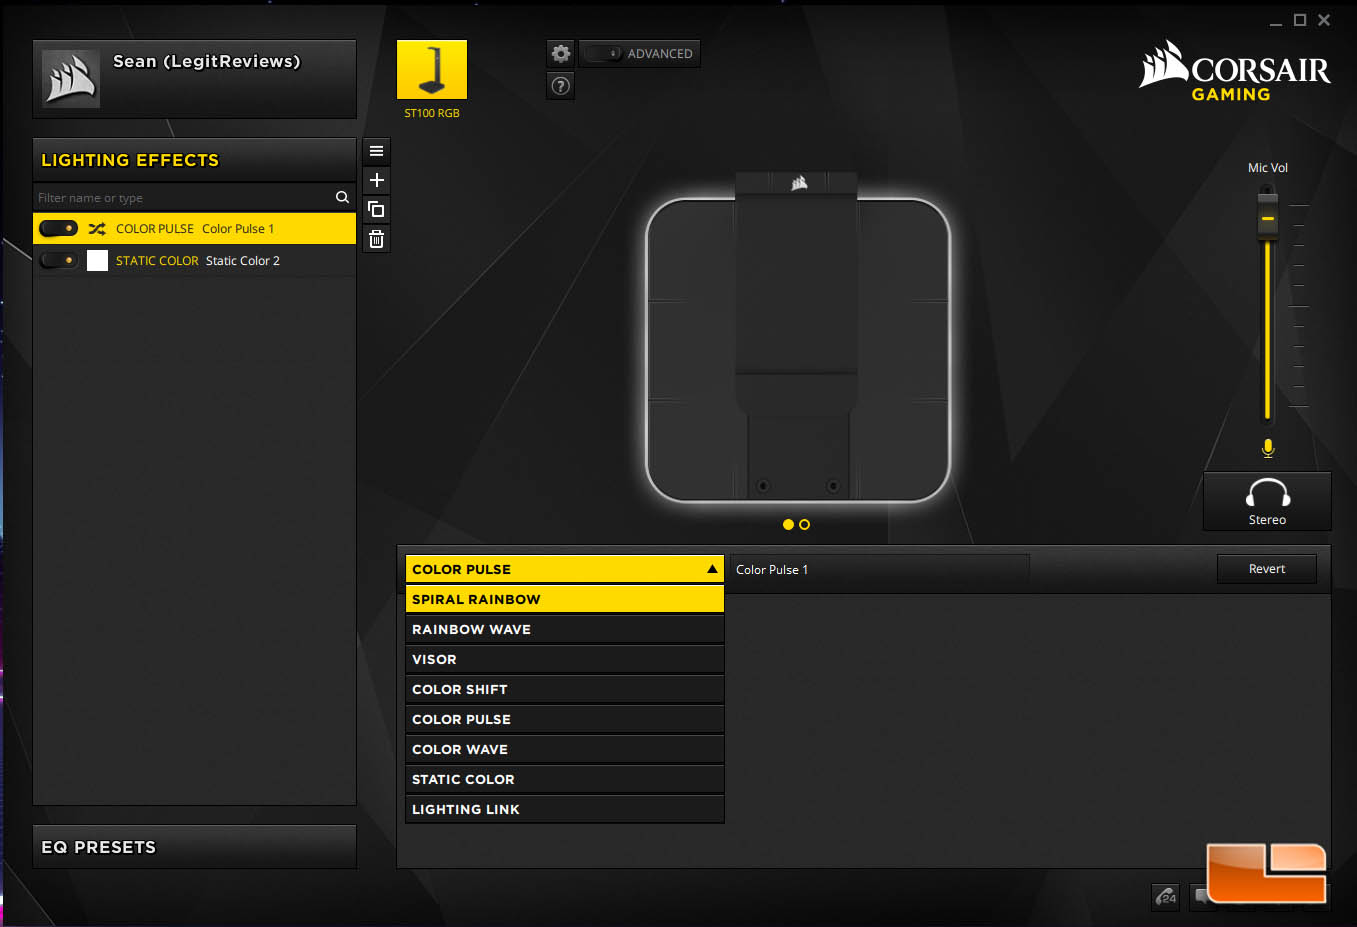Screen dimensions: 1357x927
Task: Toggle Color Pulse 1 effect on or off
Action: [x=58, y=229]
